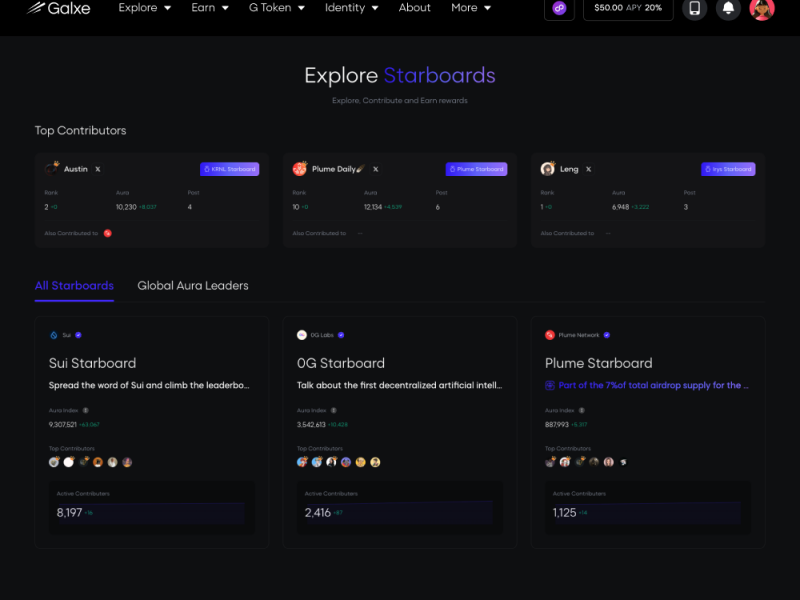Click the Sui Starboard description text
Viewport: 800px width, 600px height.
point(149,386)
